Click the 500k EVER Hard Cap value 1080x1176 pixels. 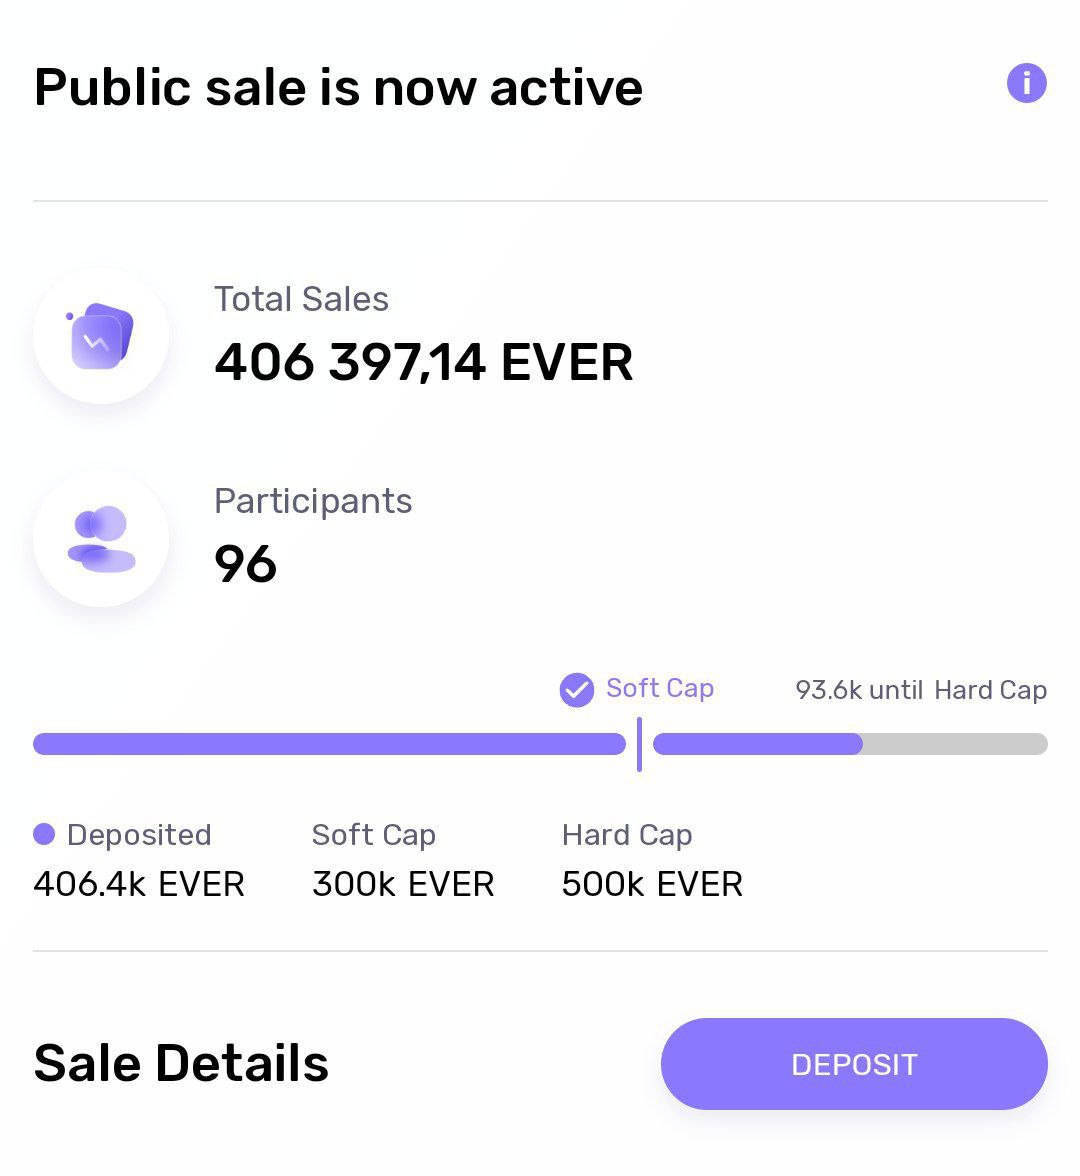coord(652,884)
